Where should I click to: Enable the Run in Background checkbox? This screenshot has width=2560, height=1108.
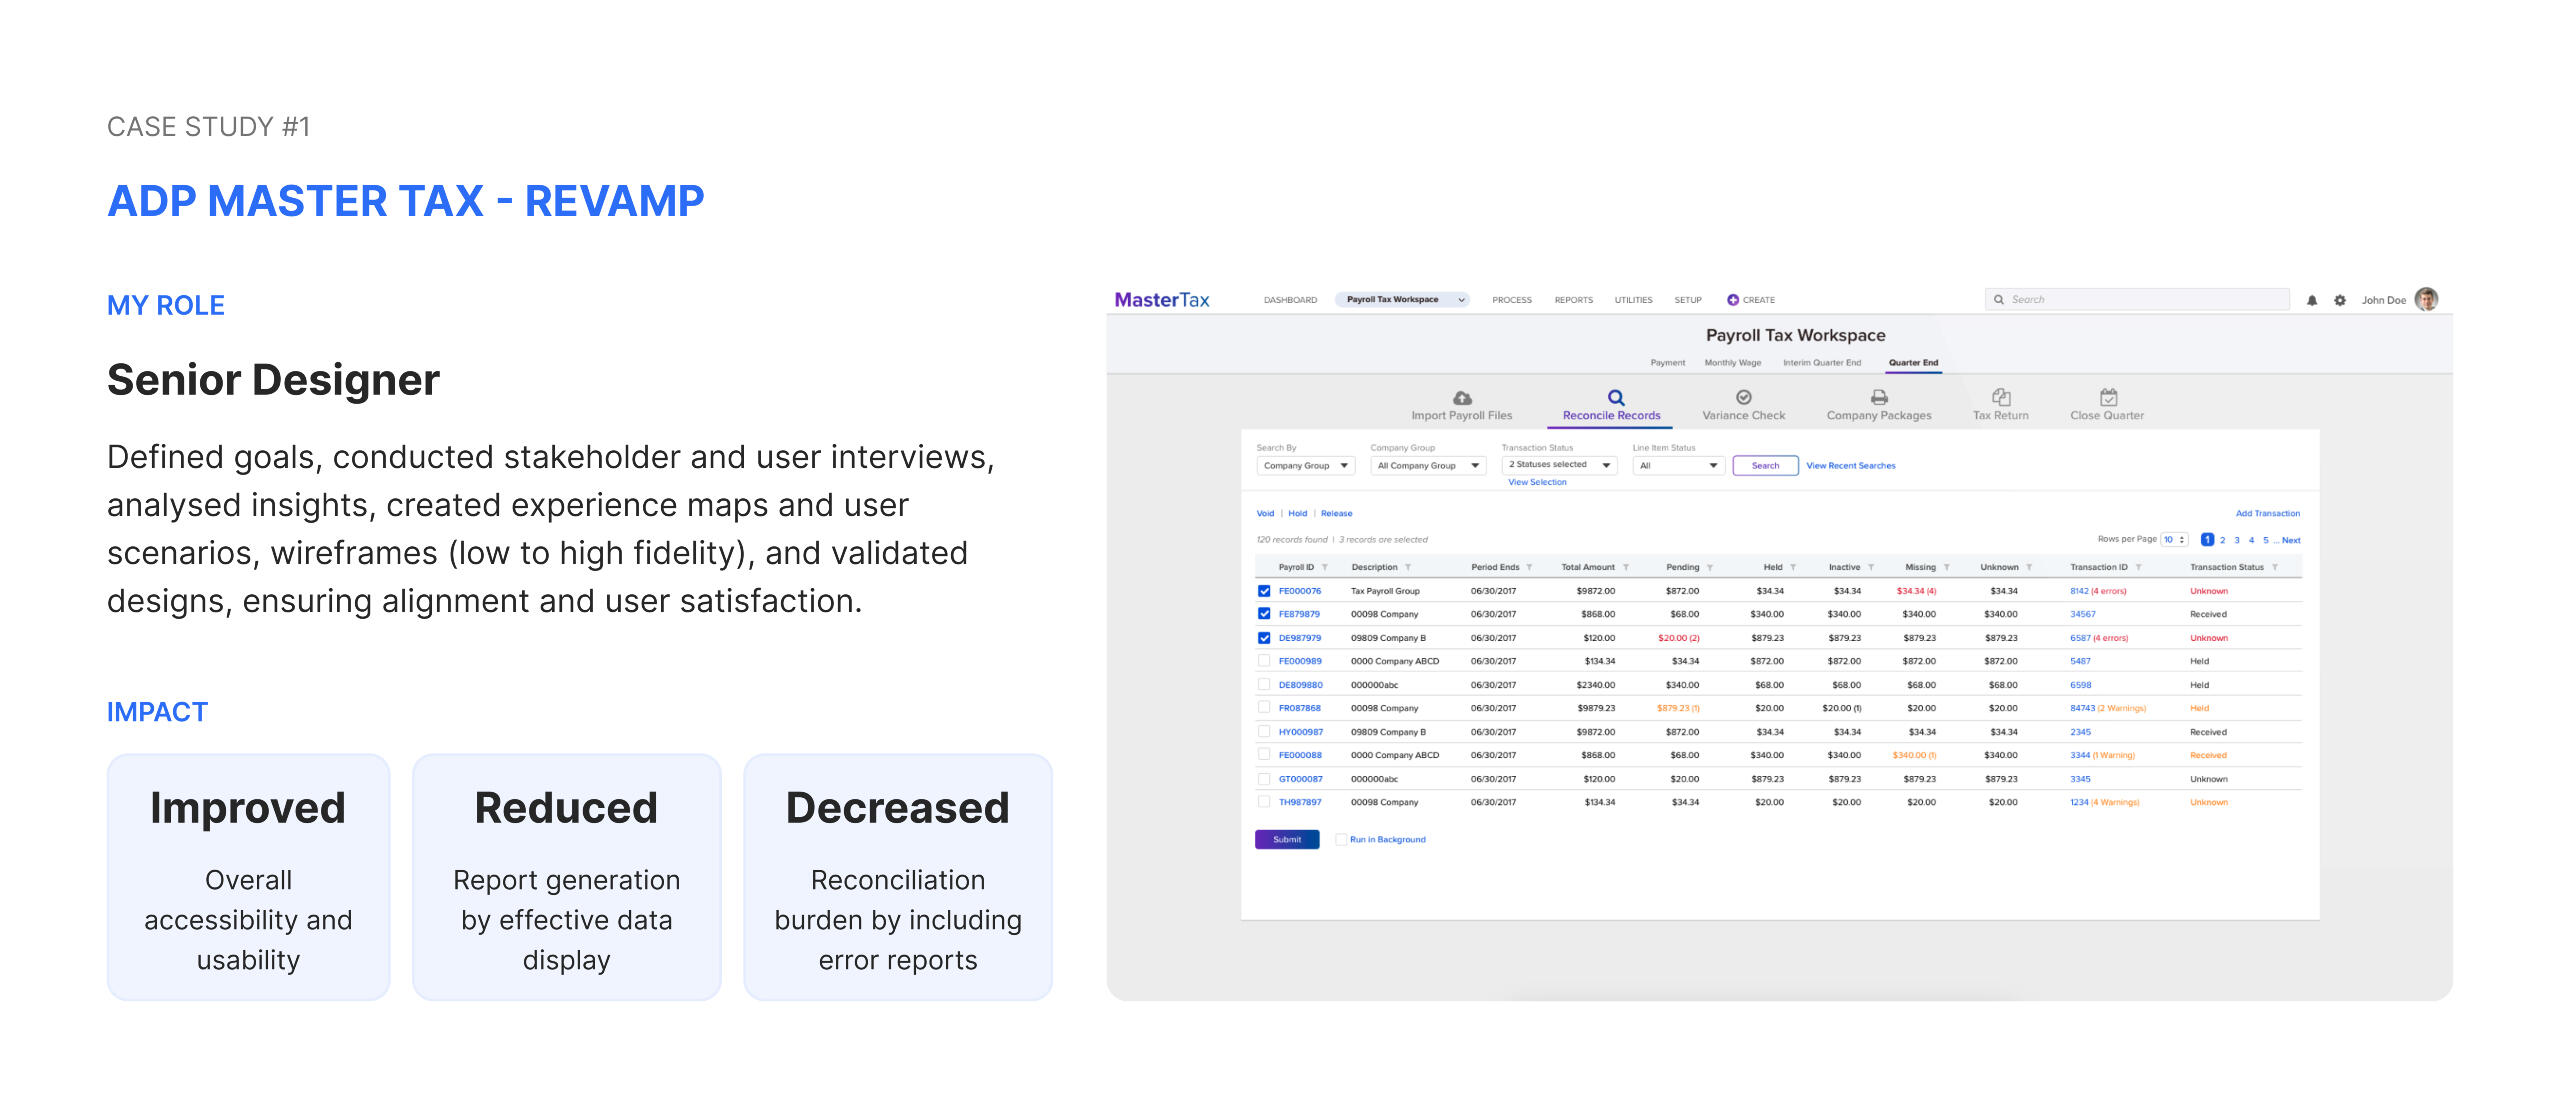1341,840
